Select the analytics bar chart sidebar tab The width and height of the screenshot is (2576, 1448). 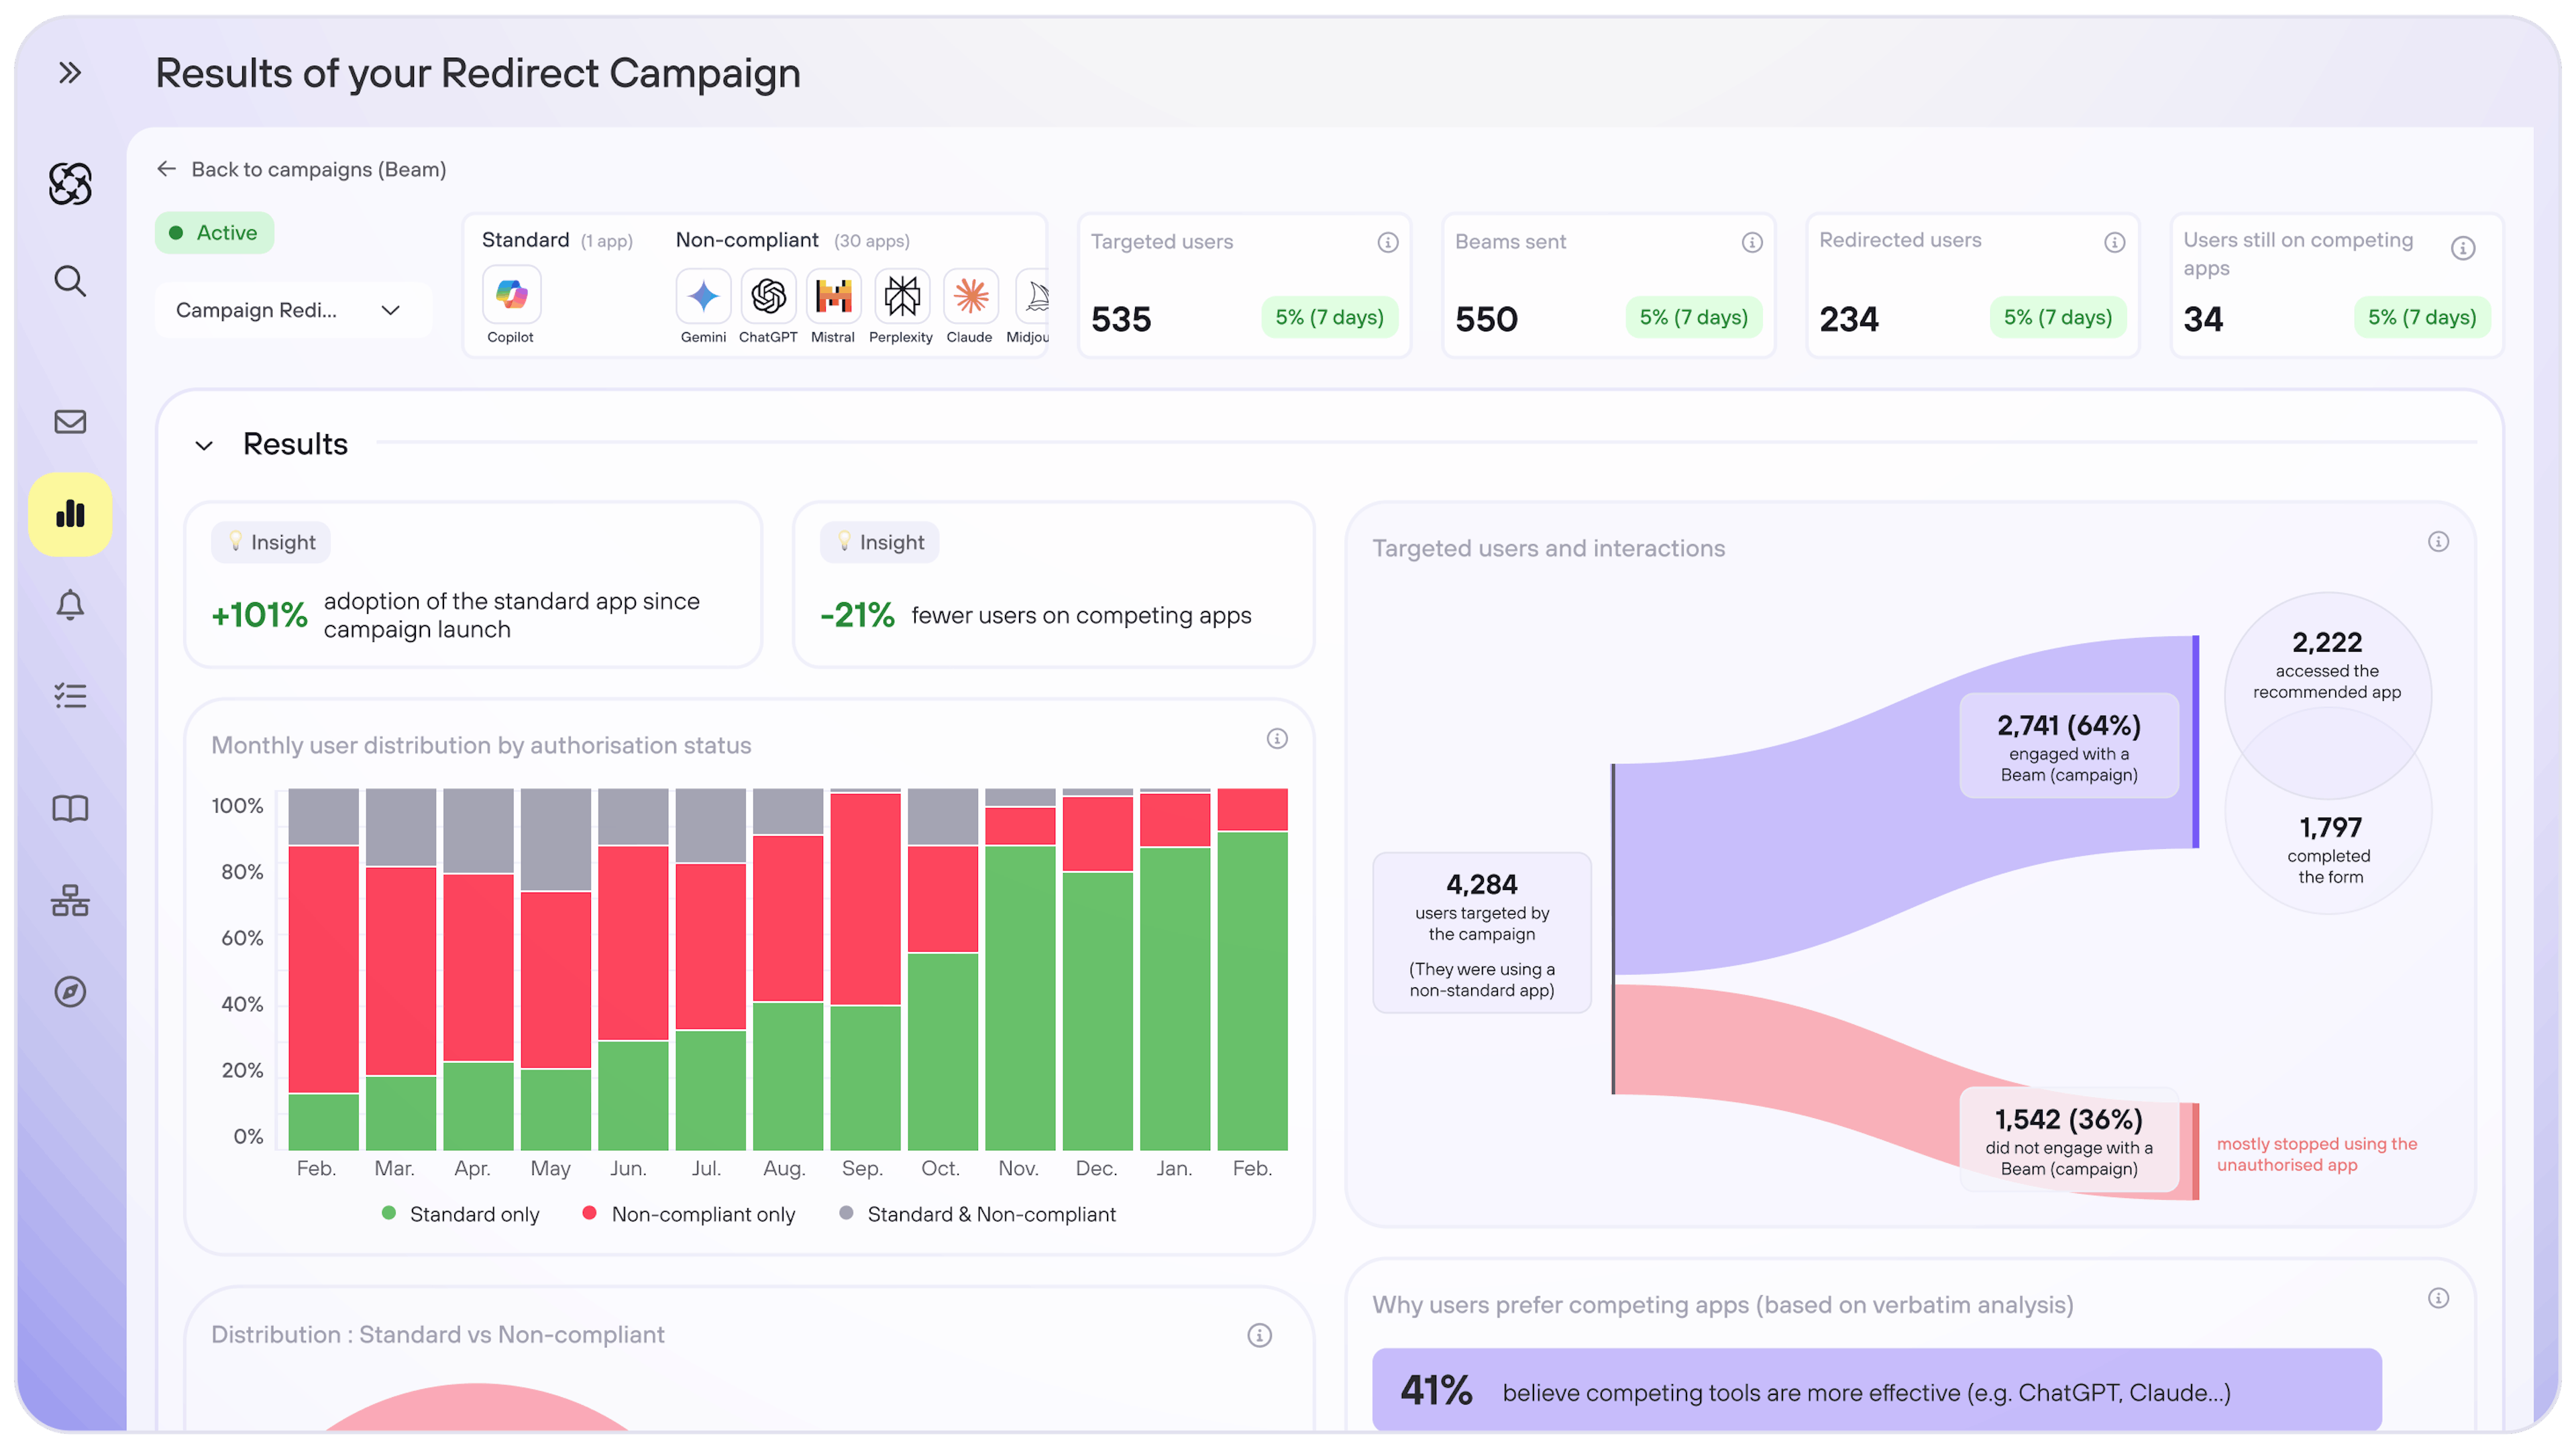pyautogui.click(x=69, y=514)
